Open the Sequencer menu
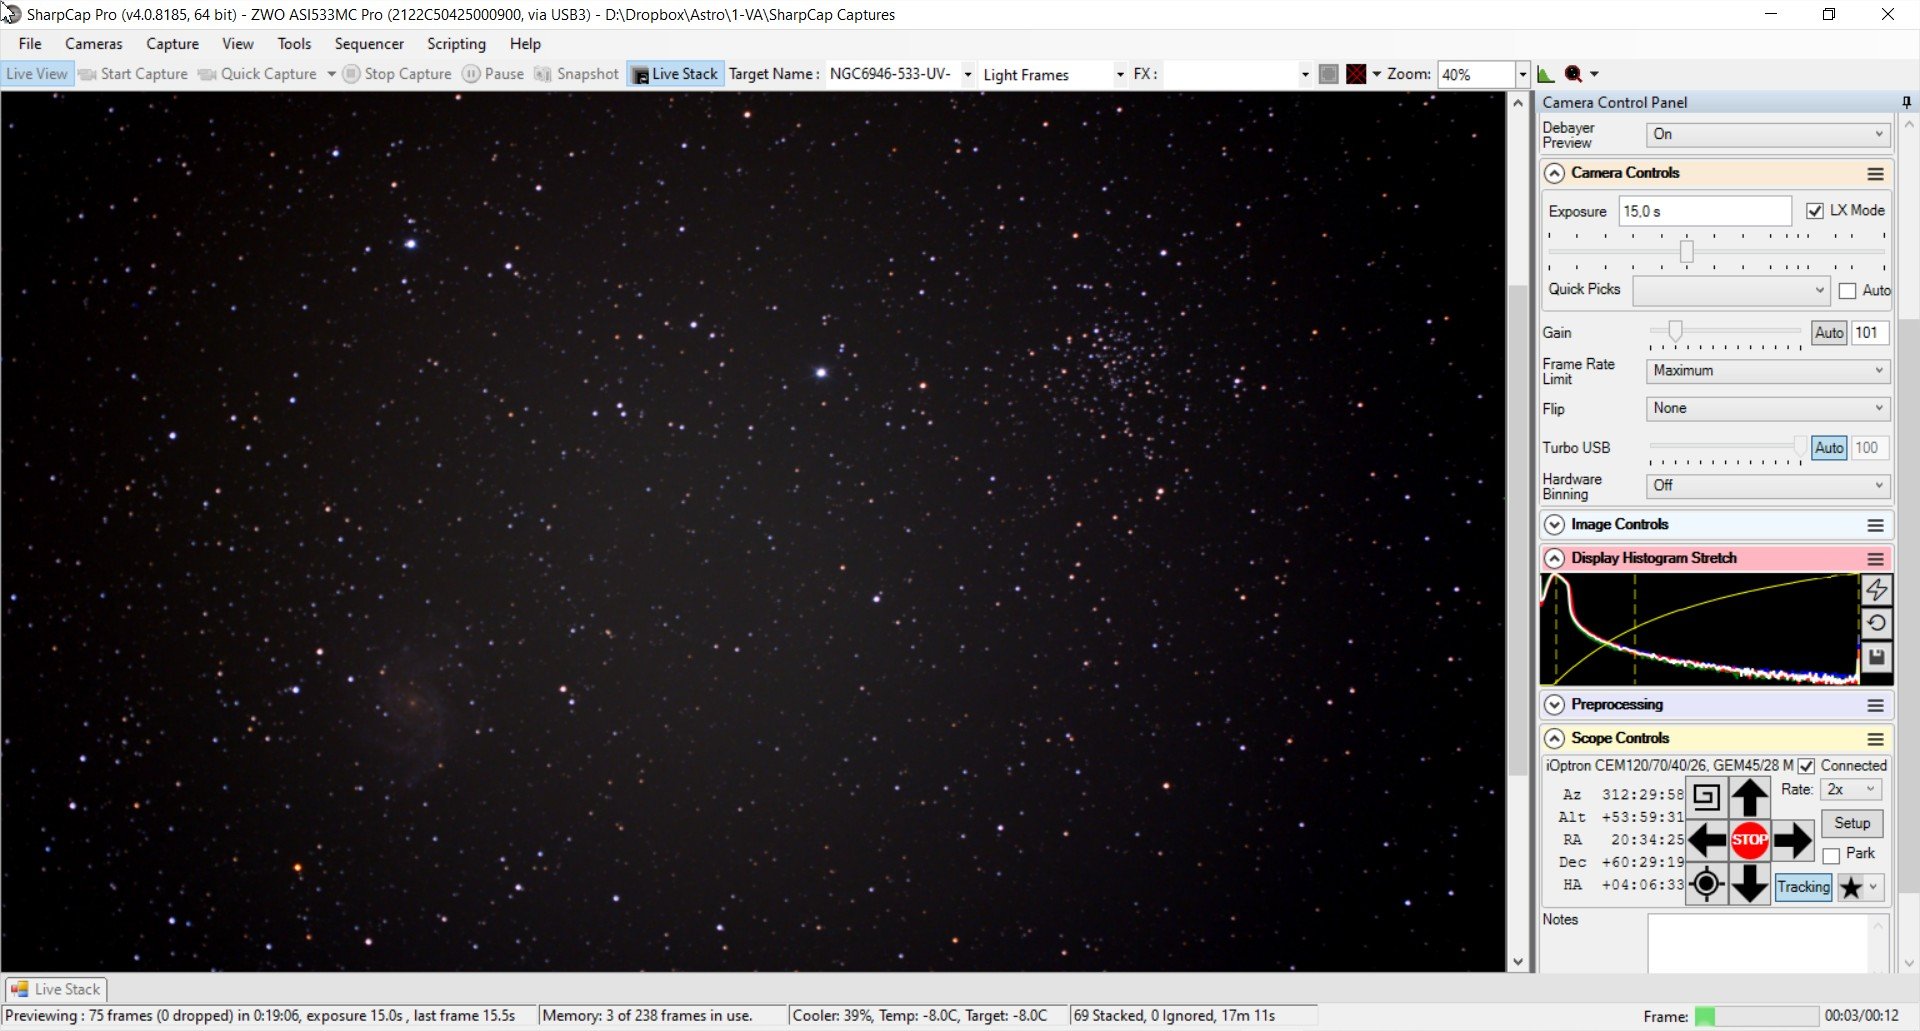The height and width of the screenshot is (1031, 1920). 369,44
